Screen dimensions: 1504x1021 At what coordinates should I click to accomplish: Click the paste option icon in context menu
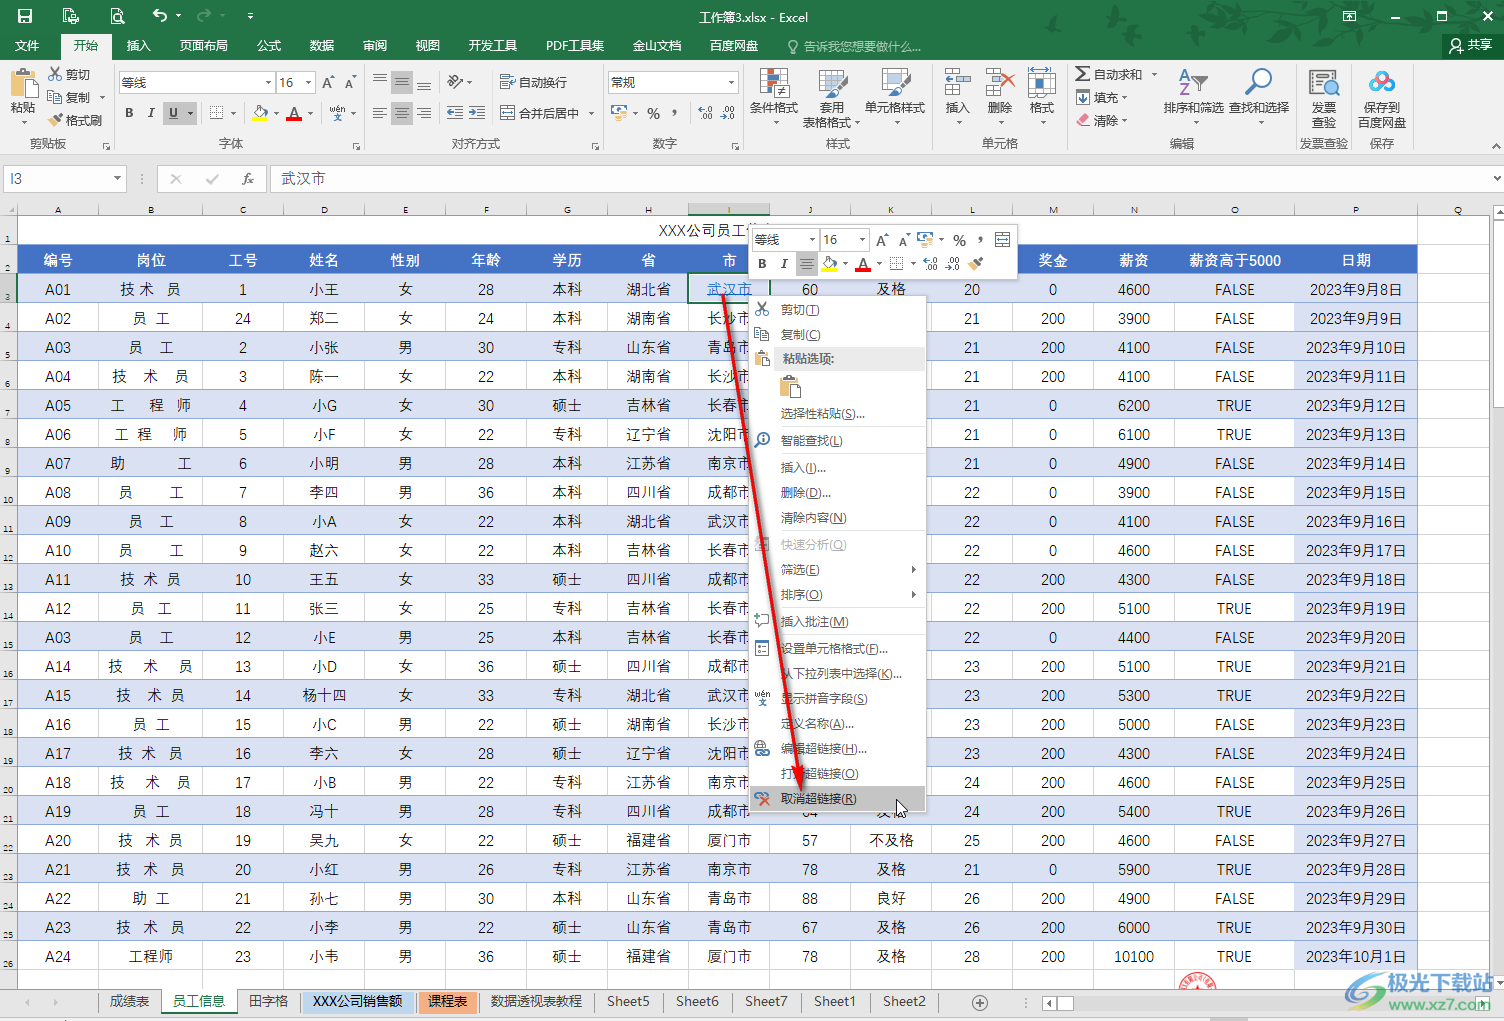790,387
